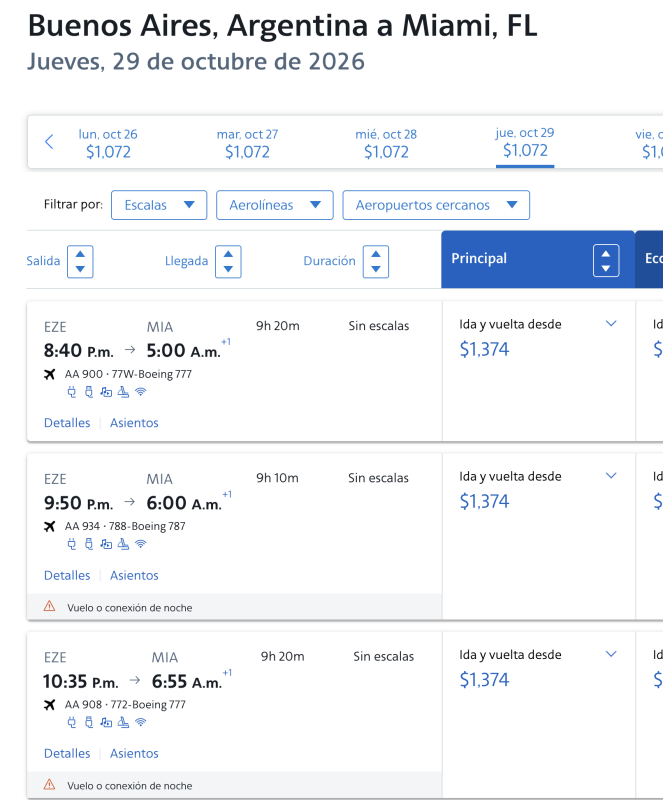Expand the Aeropuertos cercanos dropdown
The width and height of the screenshot is (663, 800).
pyautogui.click(x=436, y=205)
